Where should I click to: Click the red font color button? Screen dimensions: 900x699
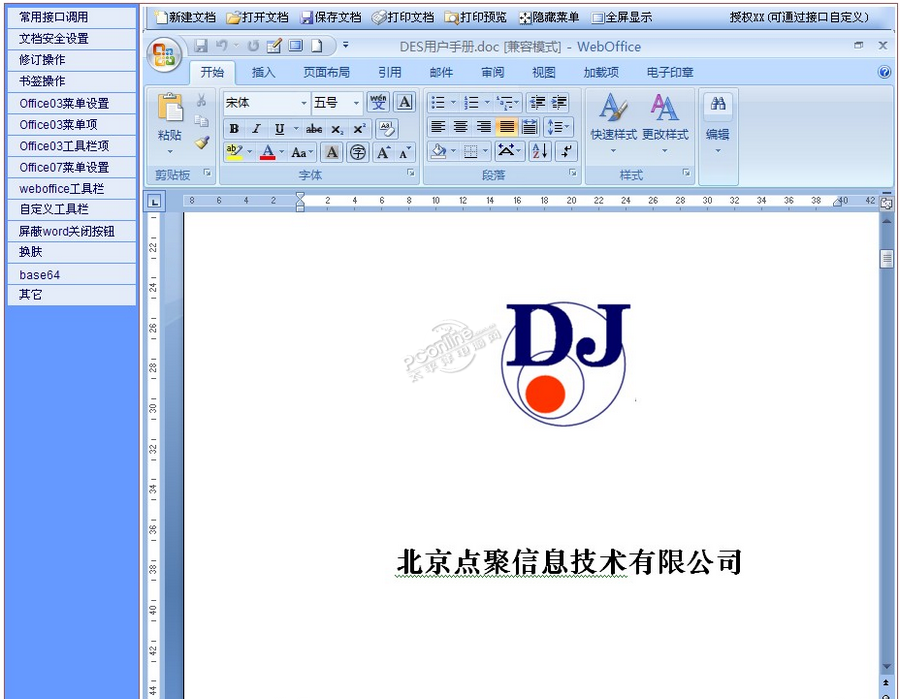pyautogui.click(x=267, y=152)
